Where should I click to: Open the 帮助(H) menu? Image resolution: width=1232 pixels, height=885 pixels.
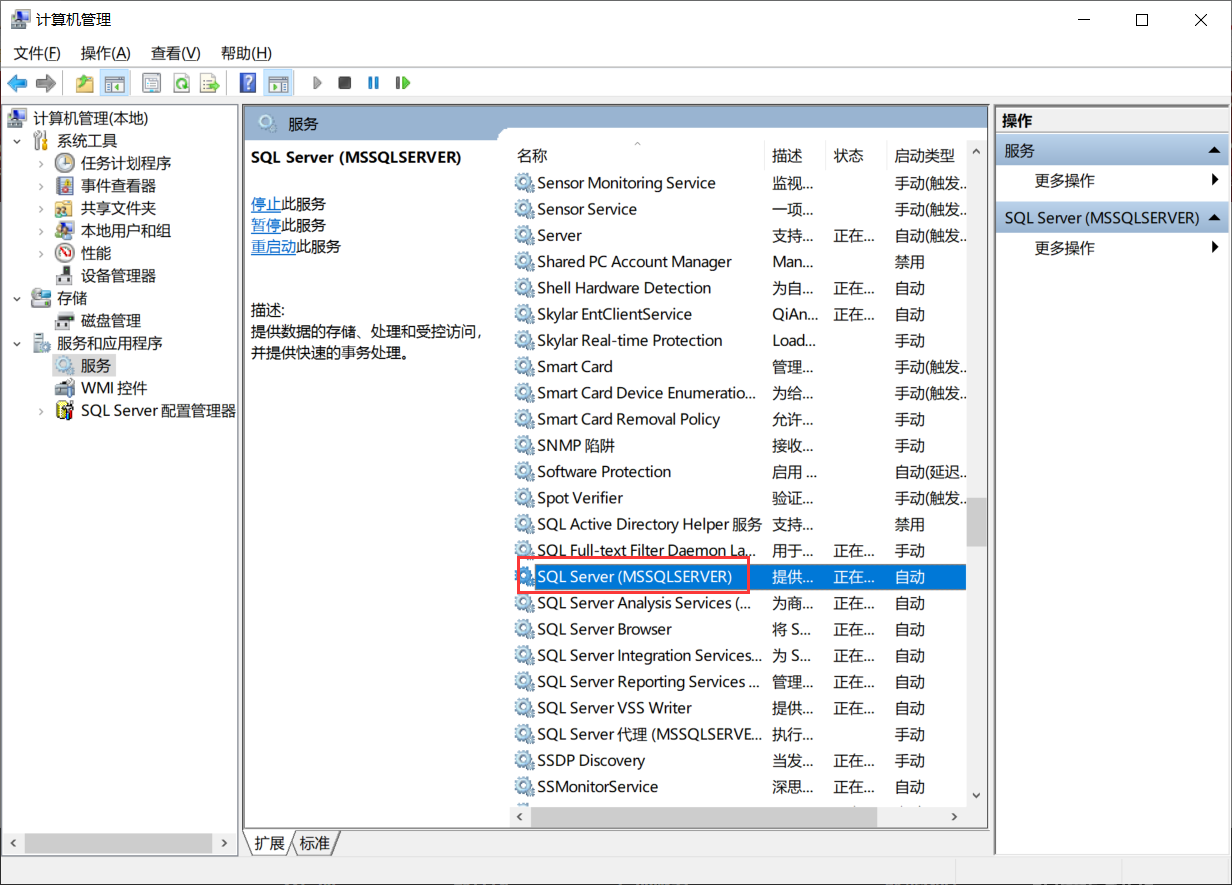click(246, 53)
